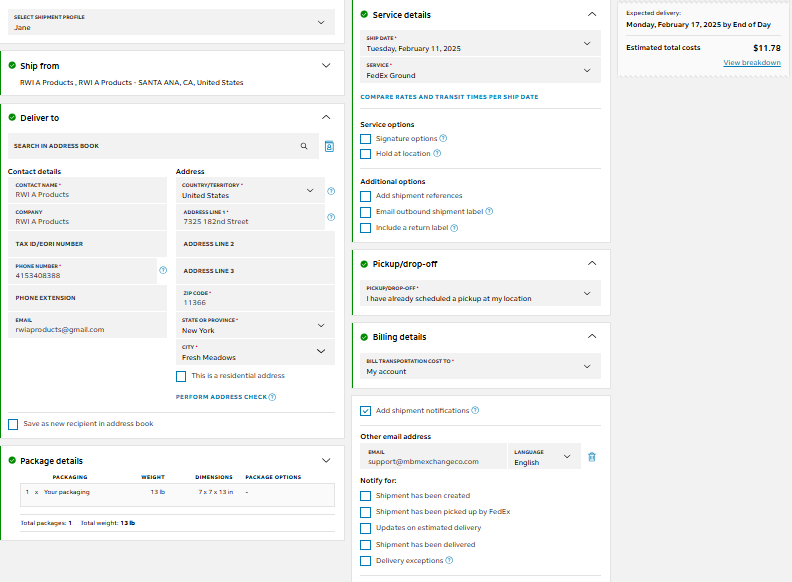
Task: Check Save as new recipient in address book
Action: [x=13, y=424]
